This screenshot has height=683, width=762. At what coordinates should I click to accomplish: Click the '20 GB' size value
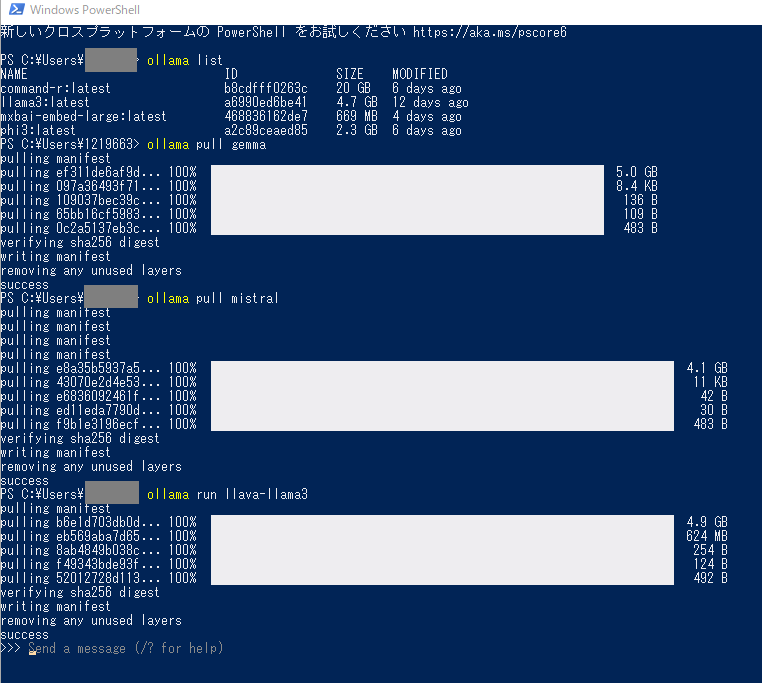tap(354, 88)
